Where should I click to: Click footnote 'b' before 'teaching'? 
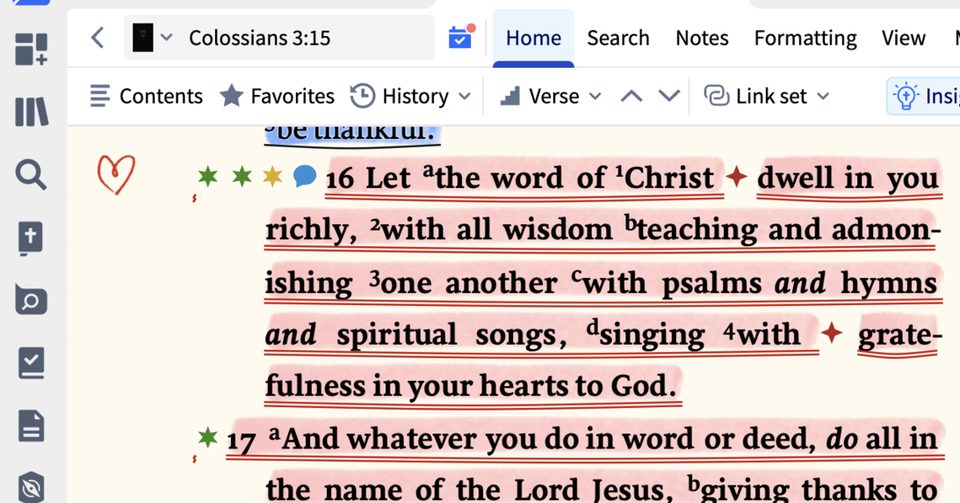click(631, 221)
